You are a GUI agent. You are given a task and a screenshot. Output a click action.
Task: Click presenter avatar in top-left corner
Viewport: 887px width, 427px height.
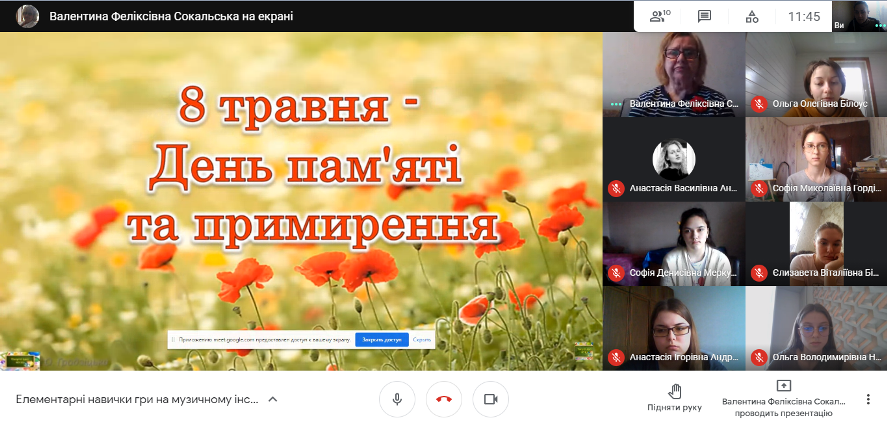(x=27, y=16)
